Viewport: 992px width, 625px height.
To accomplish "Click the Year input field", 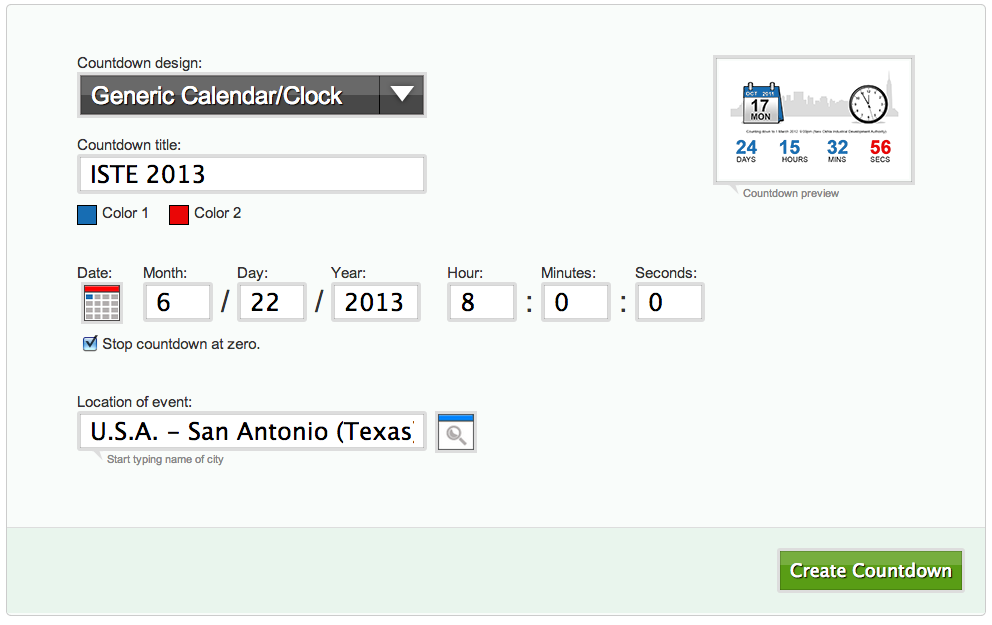I will point(375,302).
